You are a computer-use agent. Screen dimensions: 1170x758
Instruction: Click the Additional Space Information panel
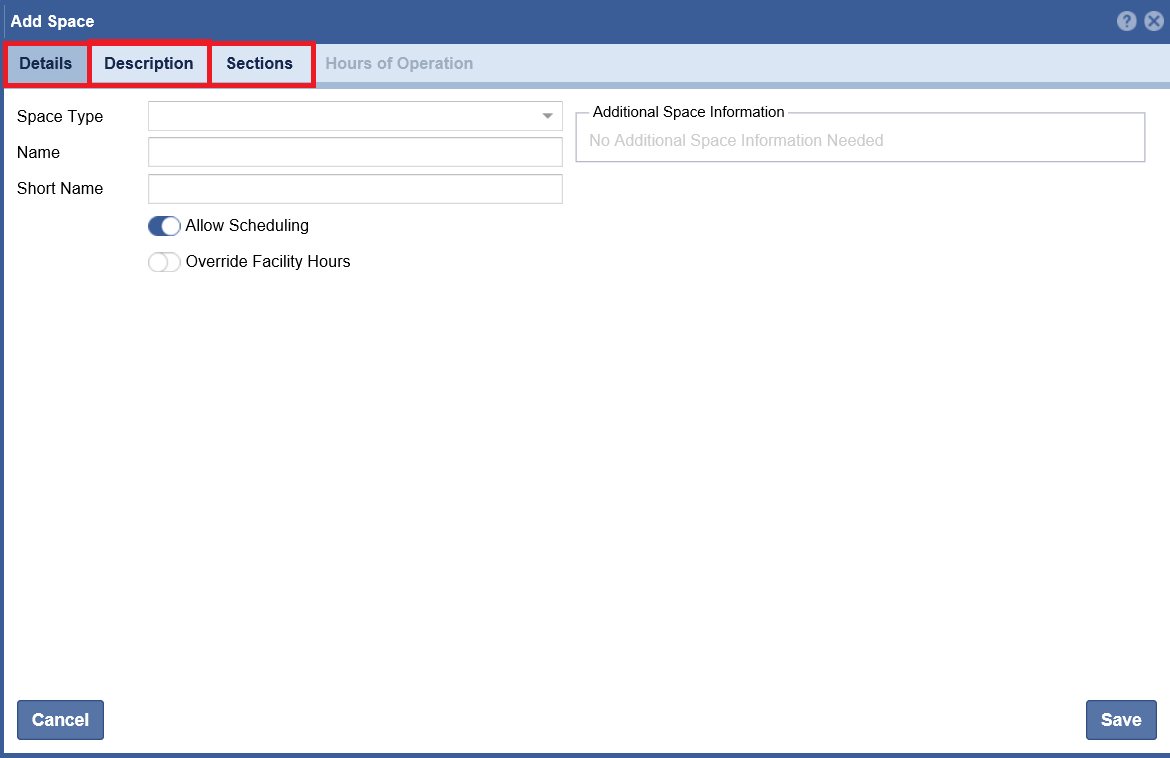pos(860,140)
